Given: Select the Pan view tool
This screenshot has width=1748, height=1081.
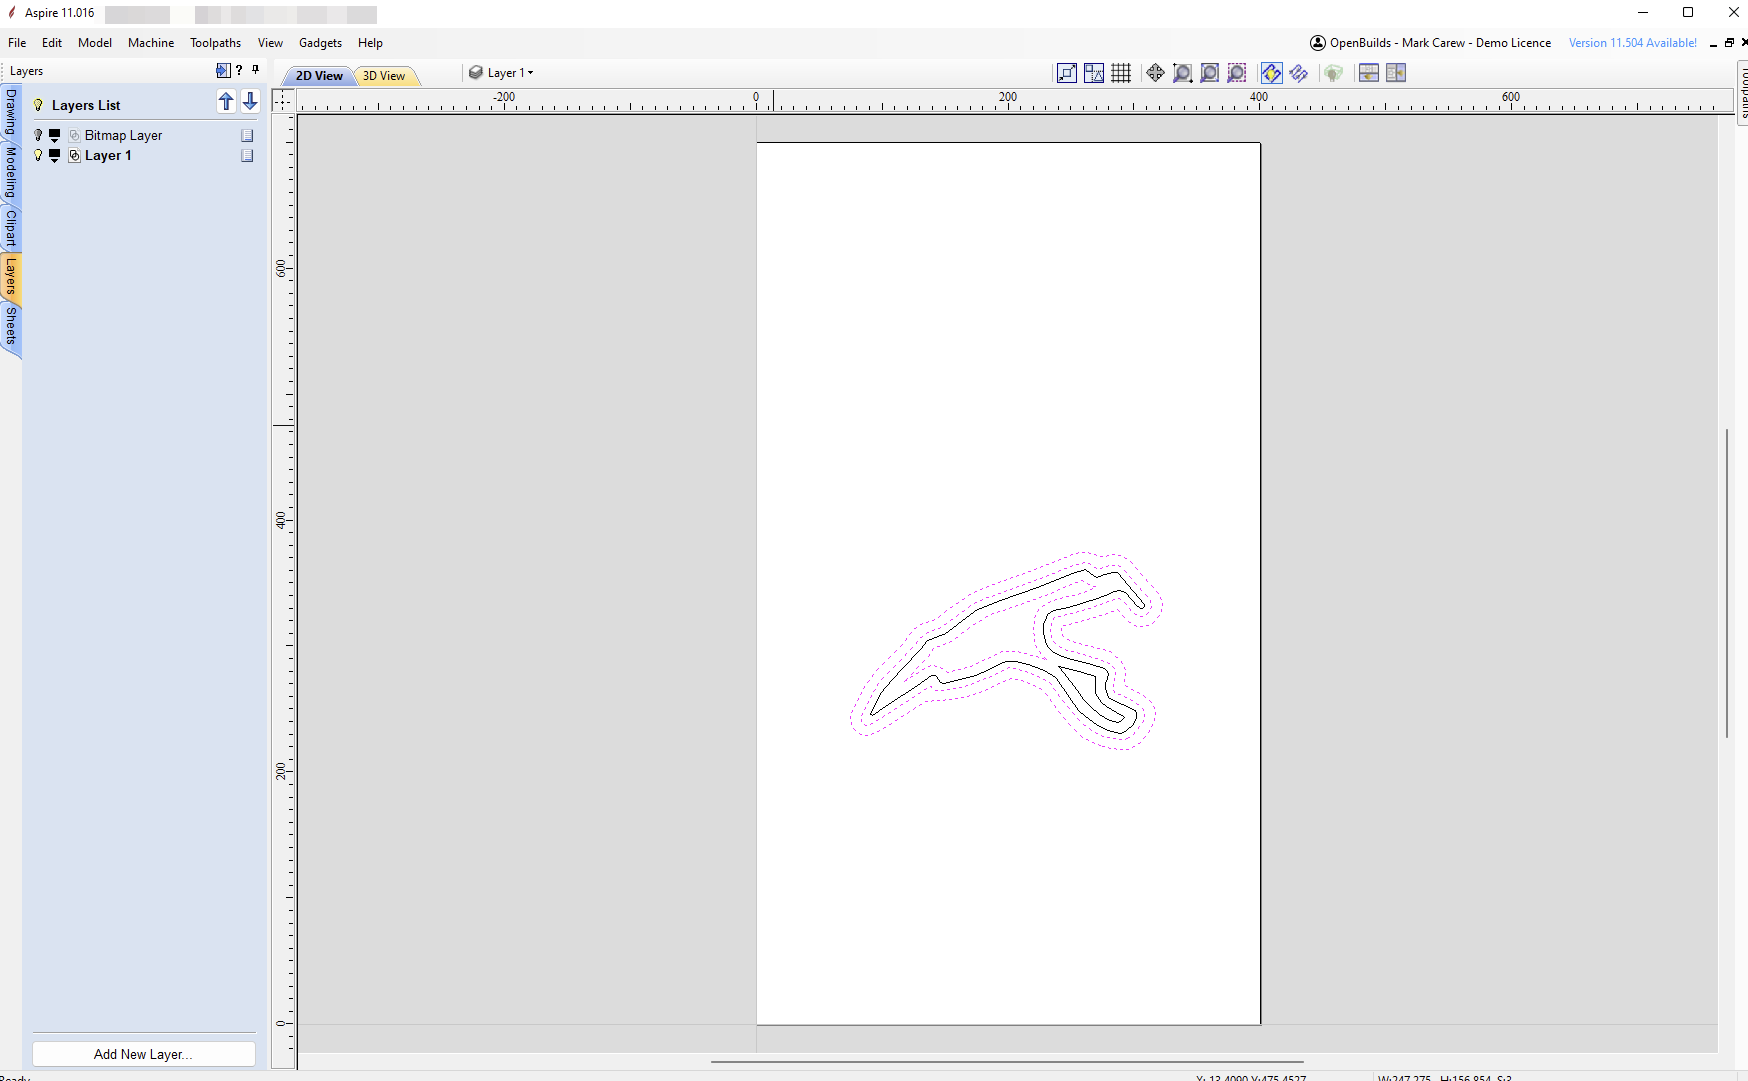Looking at the screenshot, I should click(x=1155, y=73).
